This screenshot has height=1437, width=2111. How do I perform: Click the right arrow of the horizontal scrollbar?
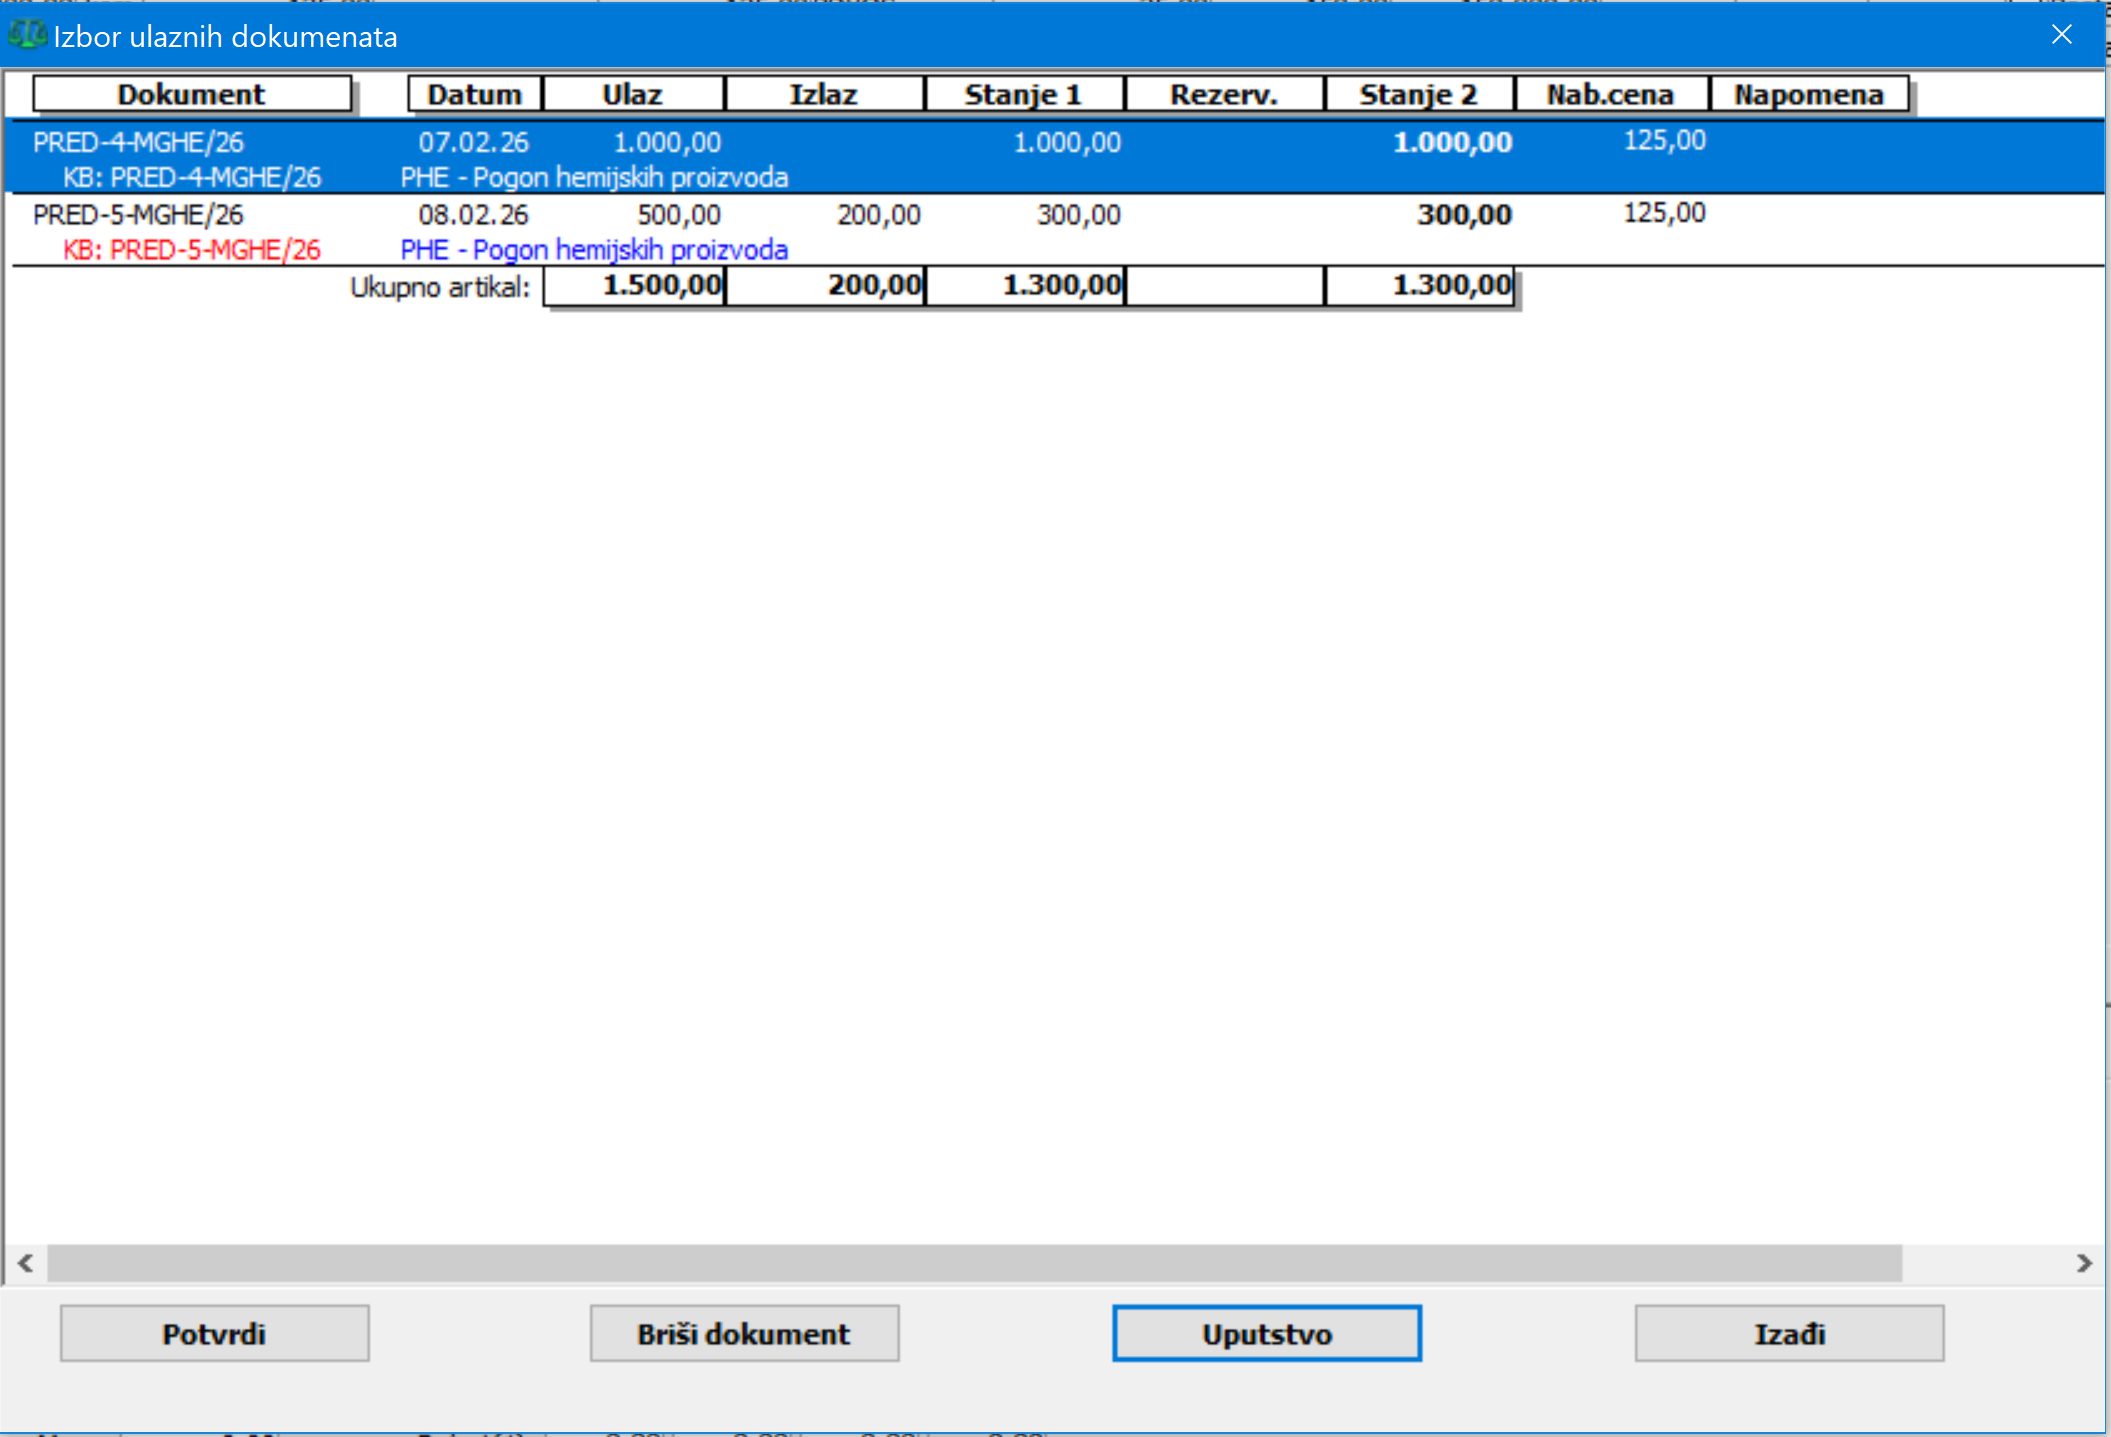tap(2084, 1263)
